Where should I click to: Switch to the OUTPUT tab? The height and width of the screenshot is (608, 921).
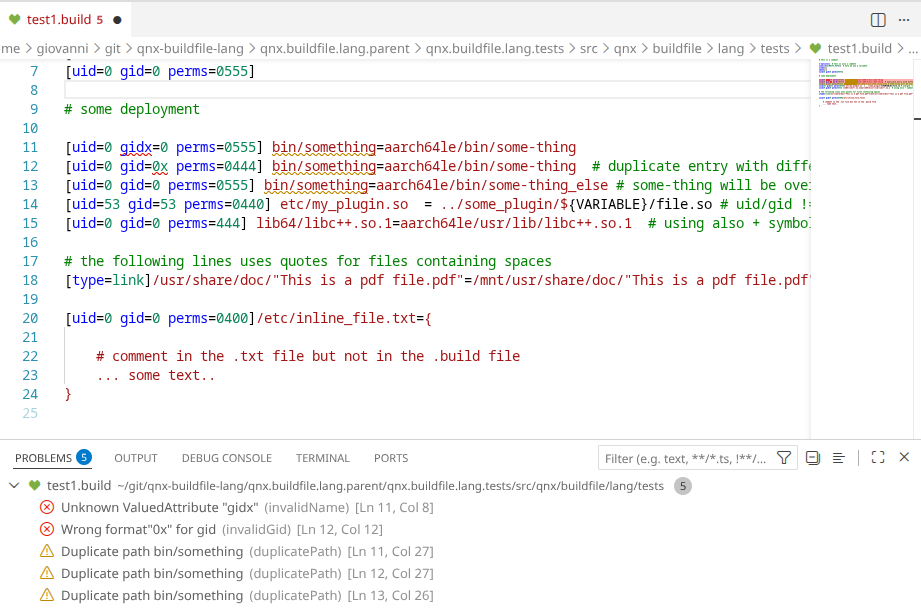[x=135, y=458]
